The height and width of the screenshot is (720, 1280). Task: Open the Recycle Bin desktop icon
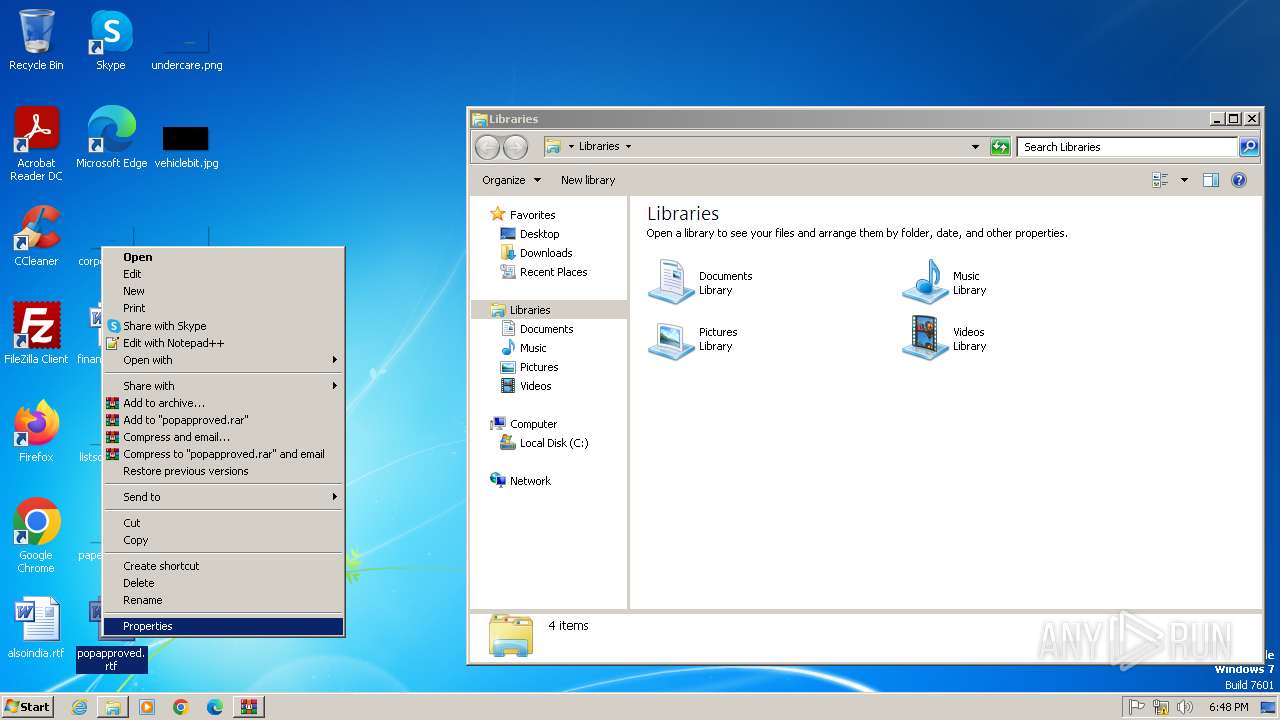point(36,40)
